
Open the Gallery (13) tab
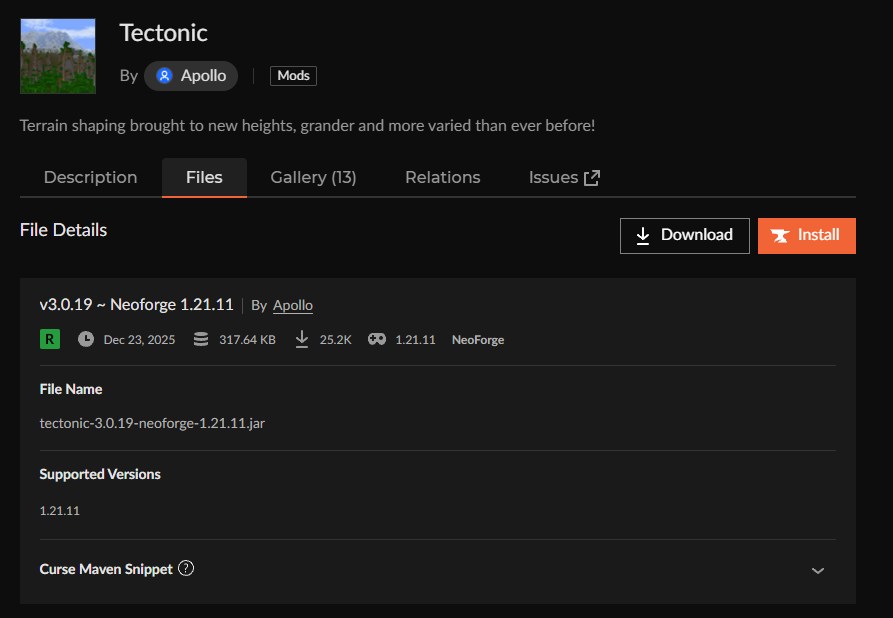[313, 177]
